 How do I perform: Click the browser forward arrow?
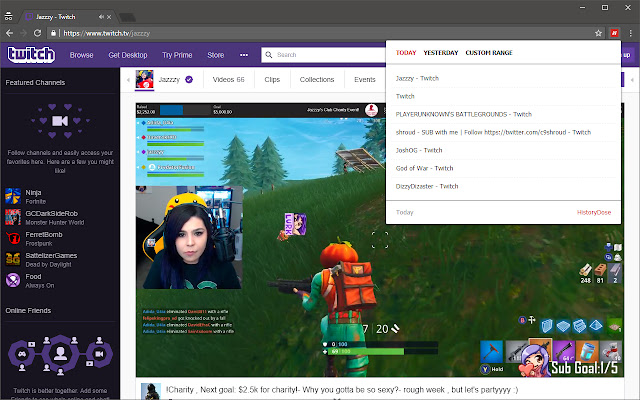pos(23,33)
